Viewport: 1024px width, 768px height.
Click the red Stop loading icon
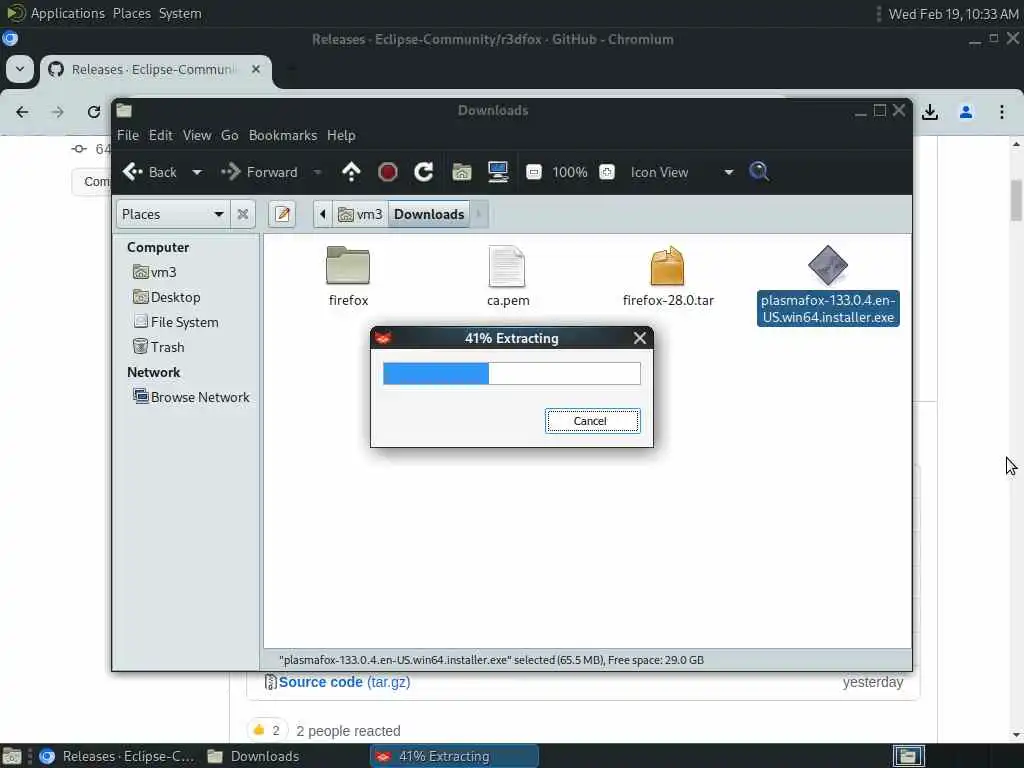(x=388, y=172)
